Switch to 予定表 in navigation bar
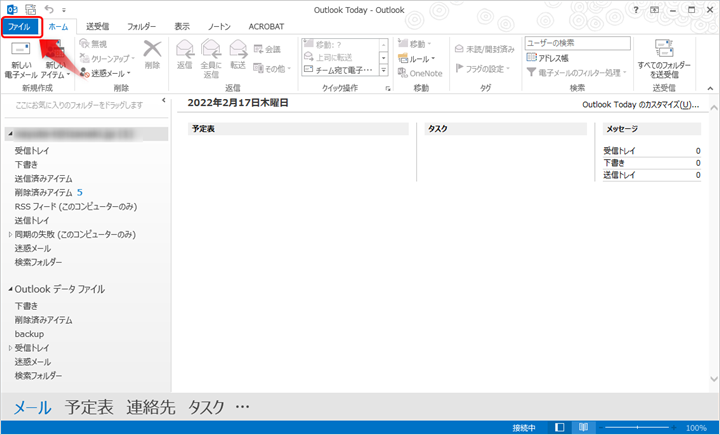This screenshot has height=435, width=720. [x=89, y=407]
